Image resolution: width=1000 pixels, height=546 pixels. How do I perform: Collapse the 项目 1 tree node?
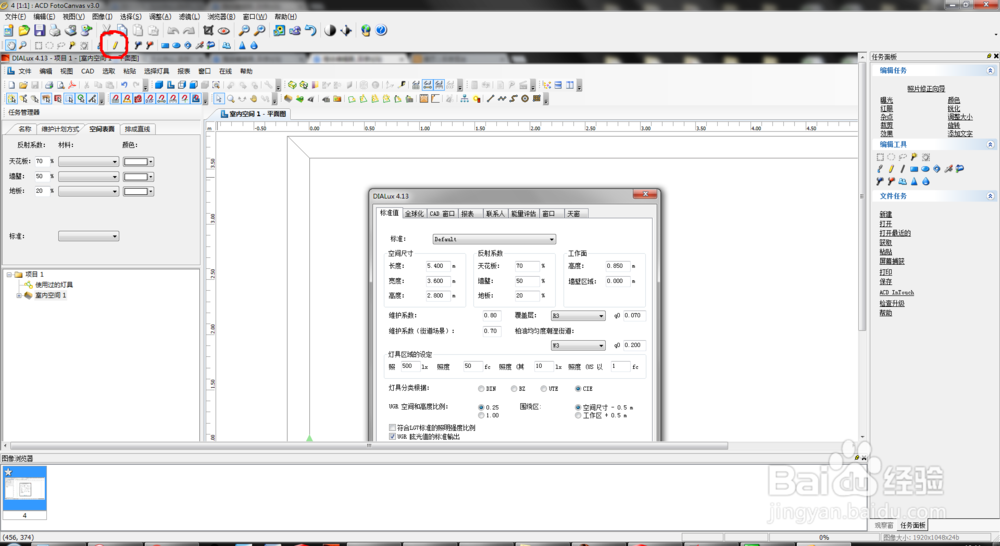[10, 274]
